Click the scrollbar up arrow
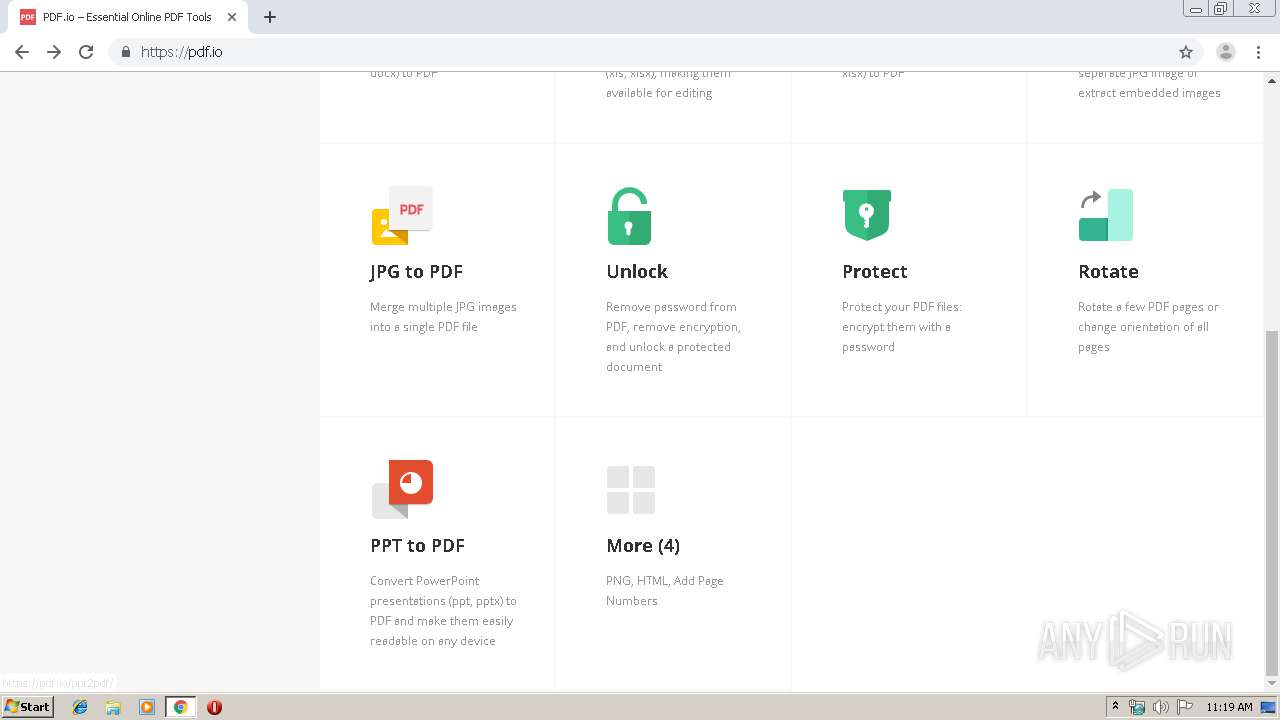The image size is (1280, 720). (x=1272, y=79)
